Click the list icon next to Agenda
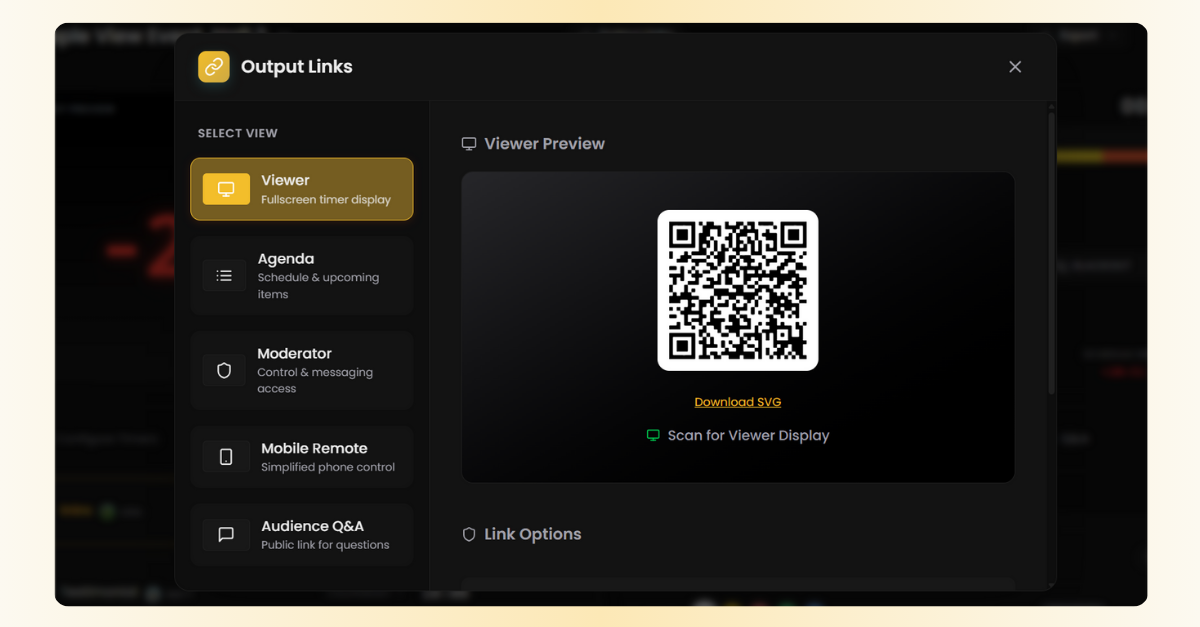Screen dimensions: 1200x627 (x=224, y=275)
